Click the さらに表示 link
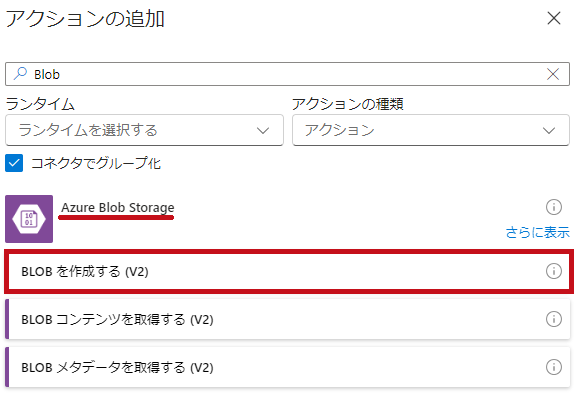The image size is (576, 393). point(538,232)
